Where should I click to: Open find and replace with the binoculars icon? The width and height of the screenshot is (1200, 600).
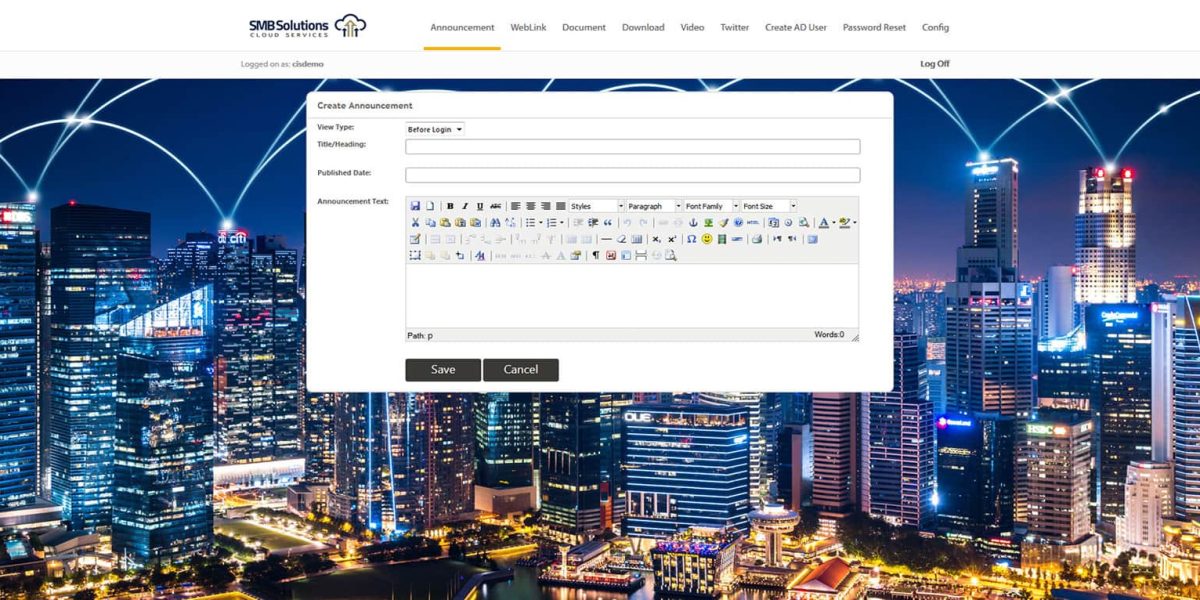point(495,222)
